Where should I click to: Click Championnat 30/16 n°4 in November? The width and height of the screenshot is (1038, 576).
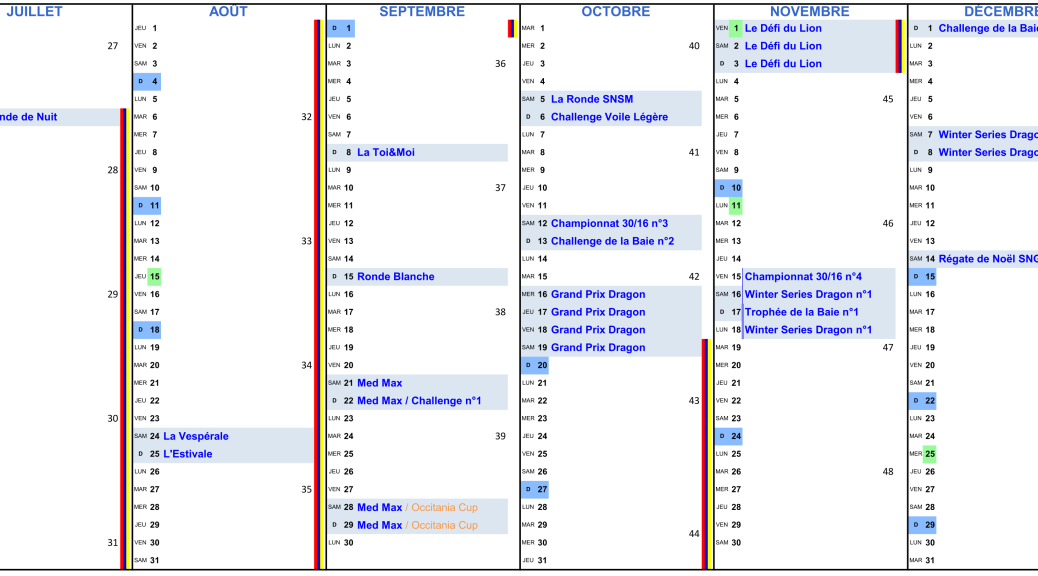[x=803, y=277]
